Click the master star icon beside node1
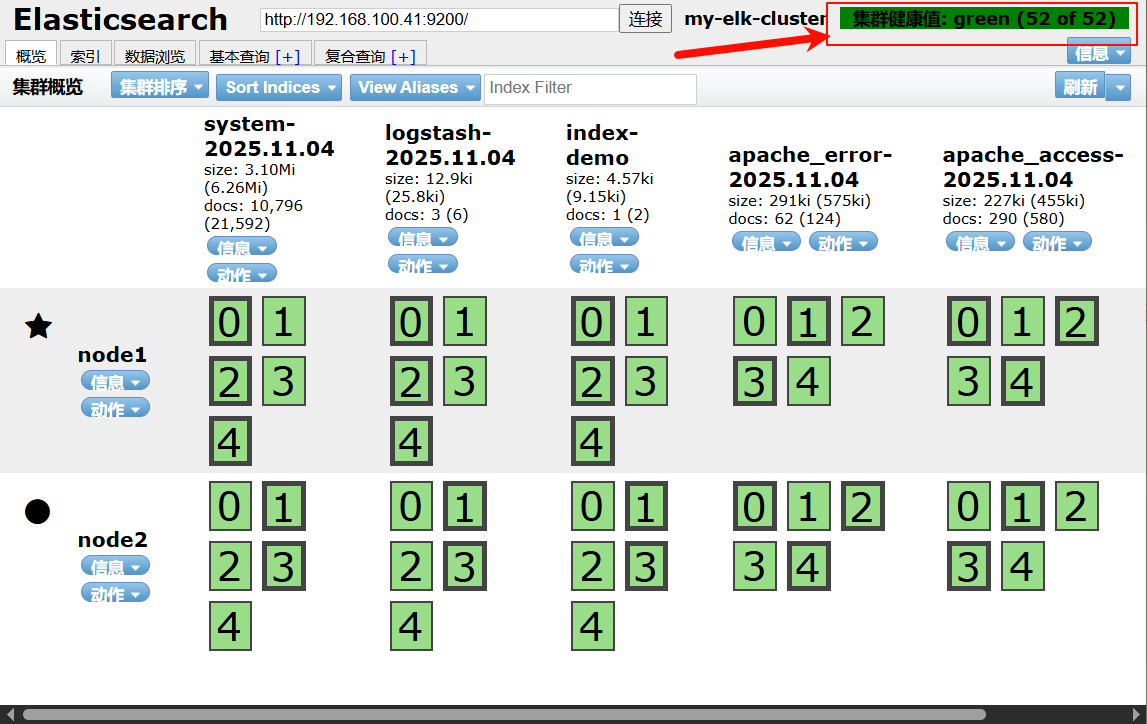This screenshot has width=1147, height=724. coord(38,326)
